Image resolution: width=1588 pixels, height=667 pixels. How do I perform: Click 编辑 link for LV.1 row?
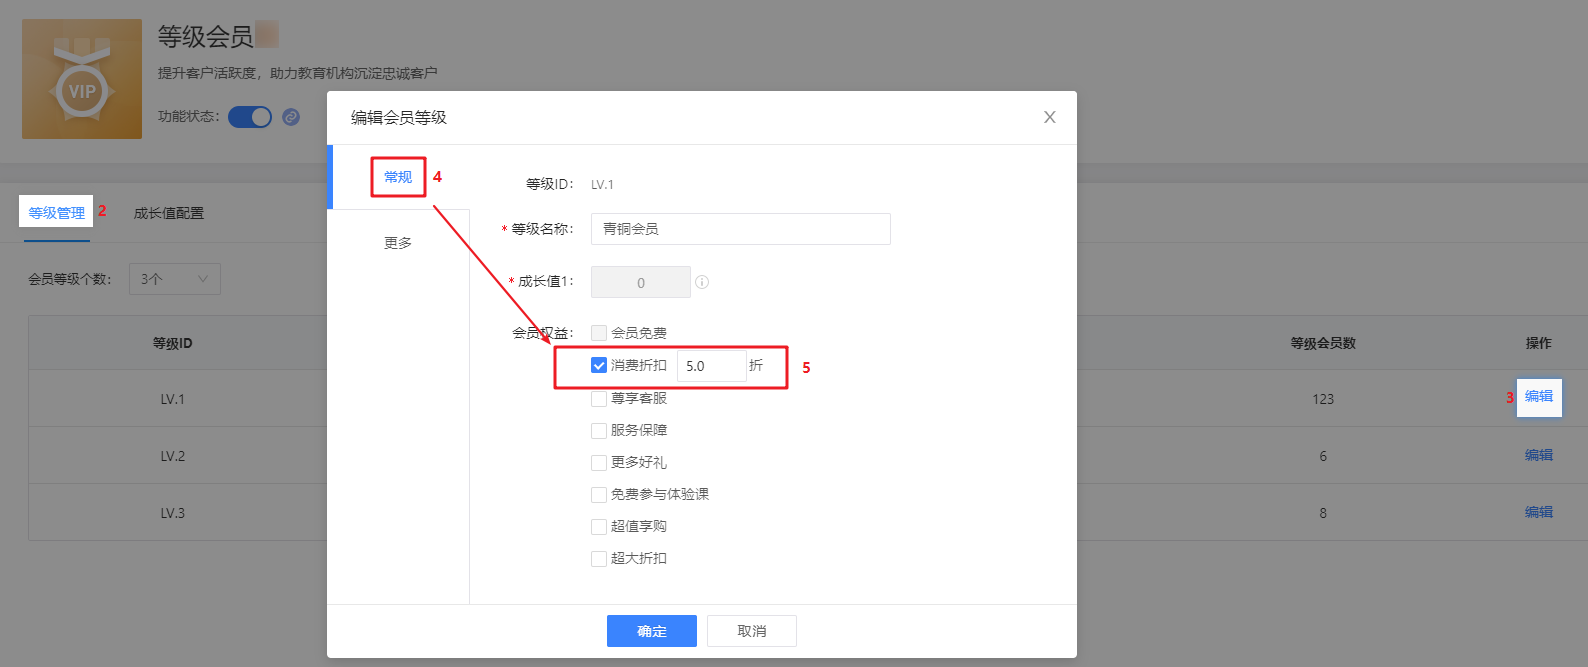point(1539,397)
